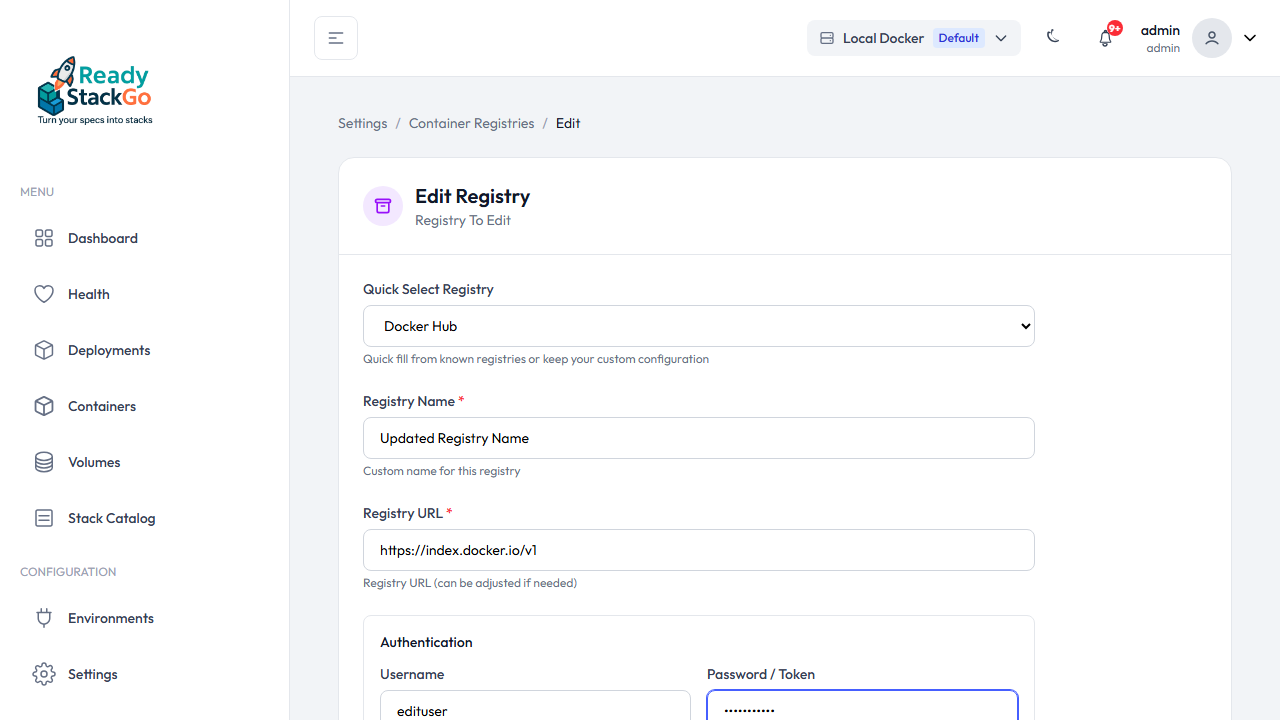Open Quick Select Registry dropdown
Image resolution: width=1280 pixels, height=720 pixels.
point(698,326)
